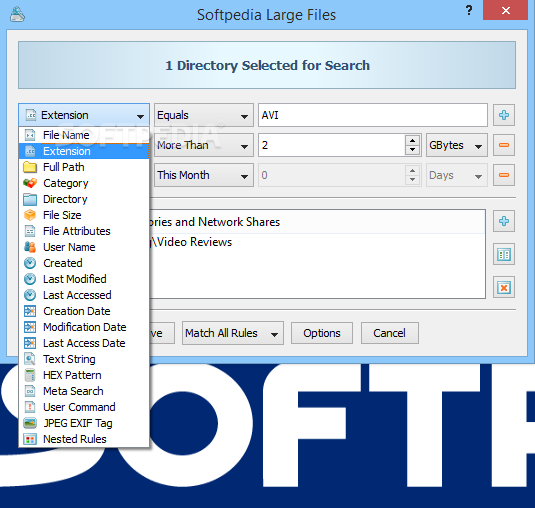Close the Softpedia Large Files dialog

505,10
